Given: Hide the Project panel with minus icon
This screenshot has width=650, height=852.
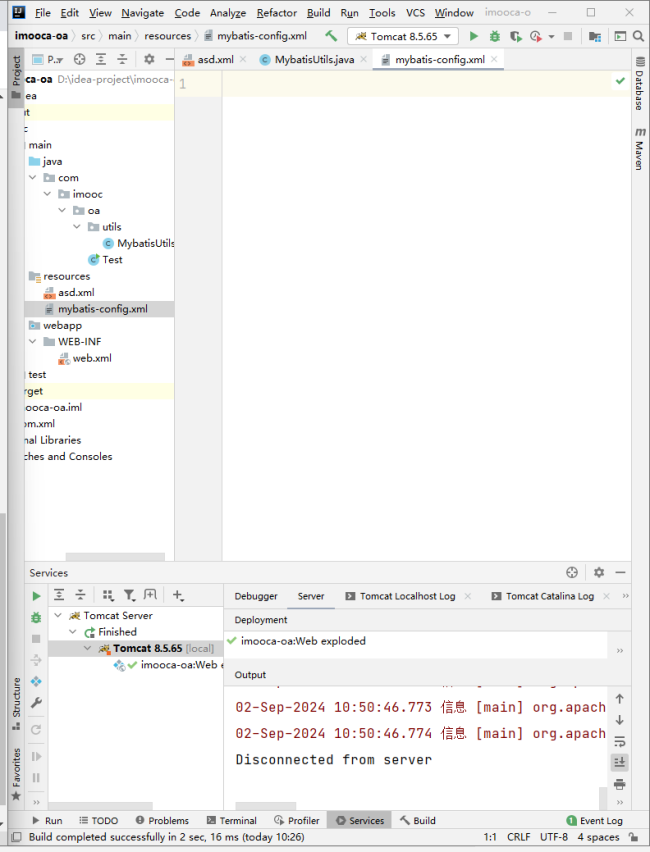Looking at the screenshot, I should (170, 59).
